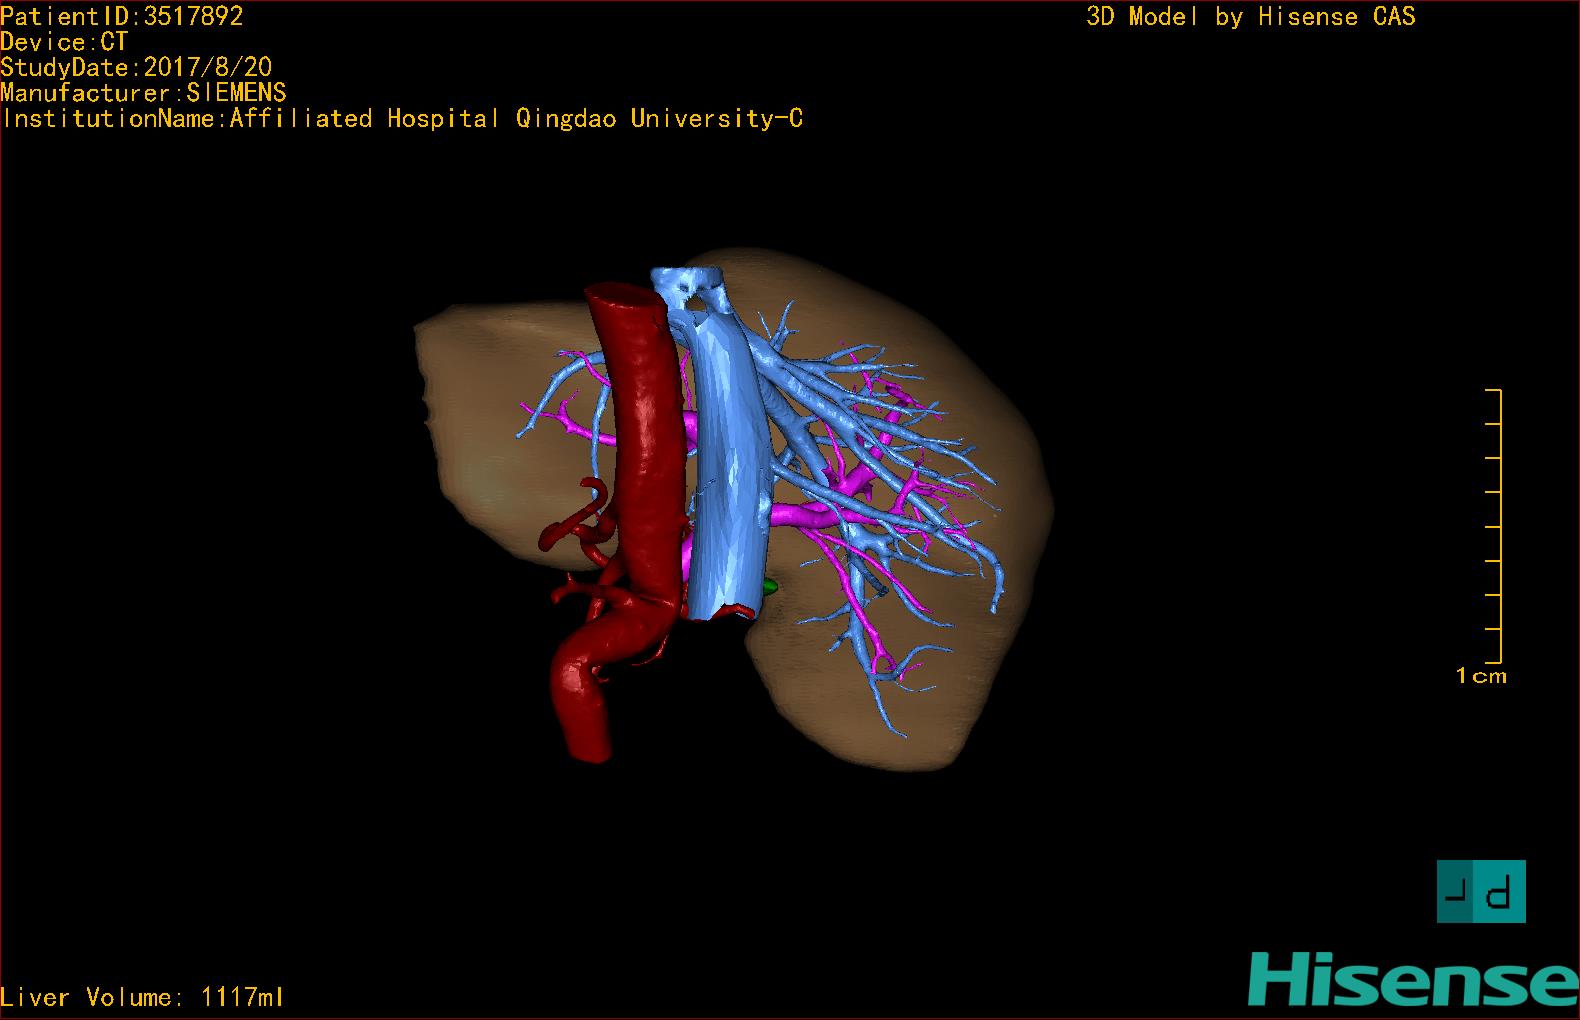Click the yellow scale ruler
The image size is (1580, 1020).
tap(1494, 526)
